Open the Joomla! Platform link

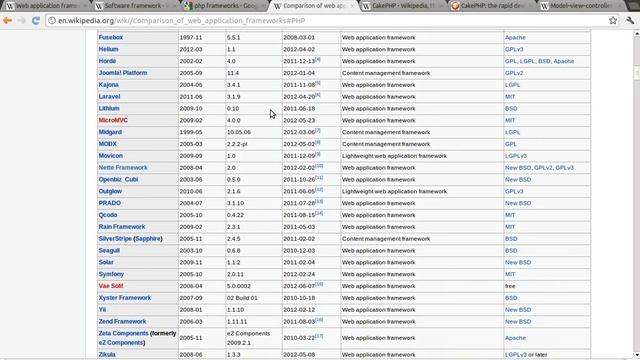[122, 73]
